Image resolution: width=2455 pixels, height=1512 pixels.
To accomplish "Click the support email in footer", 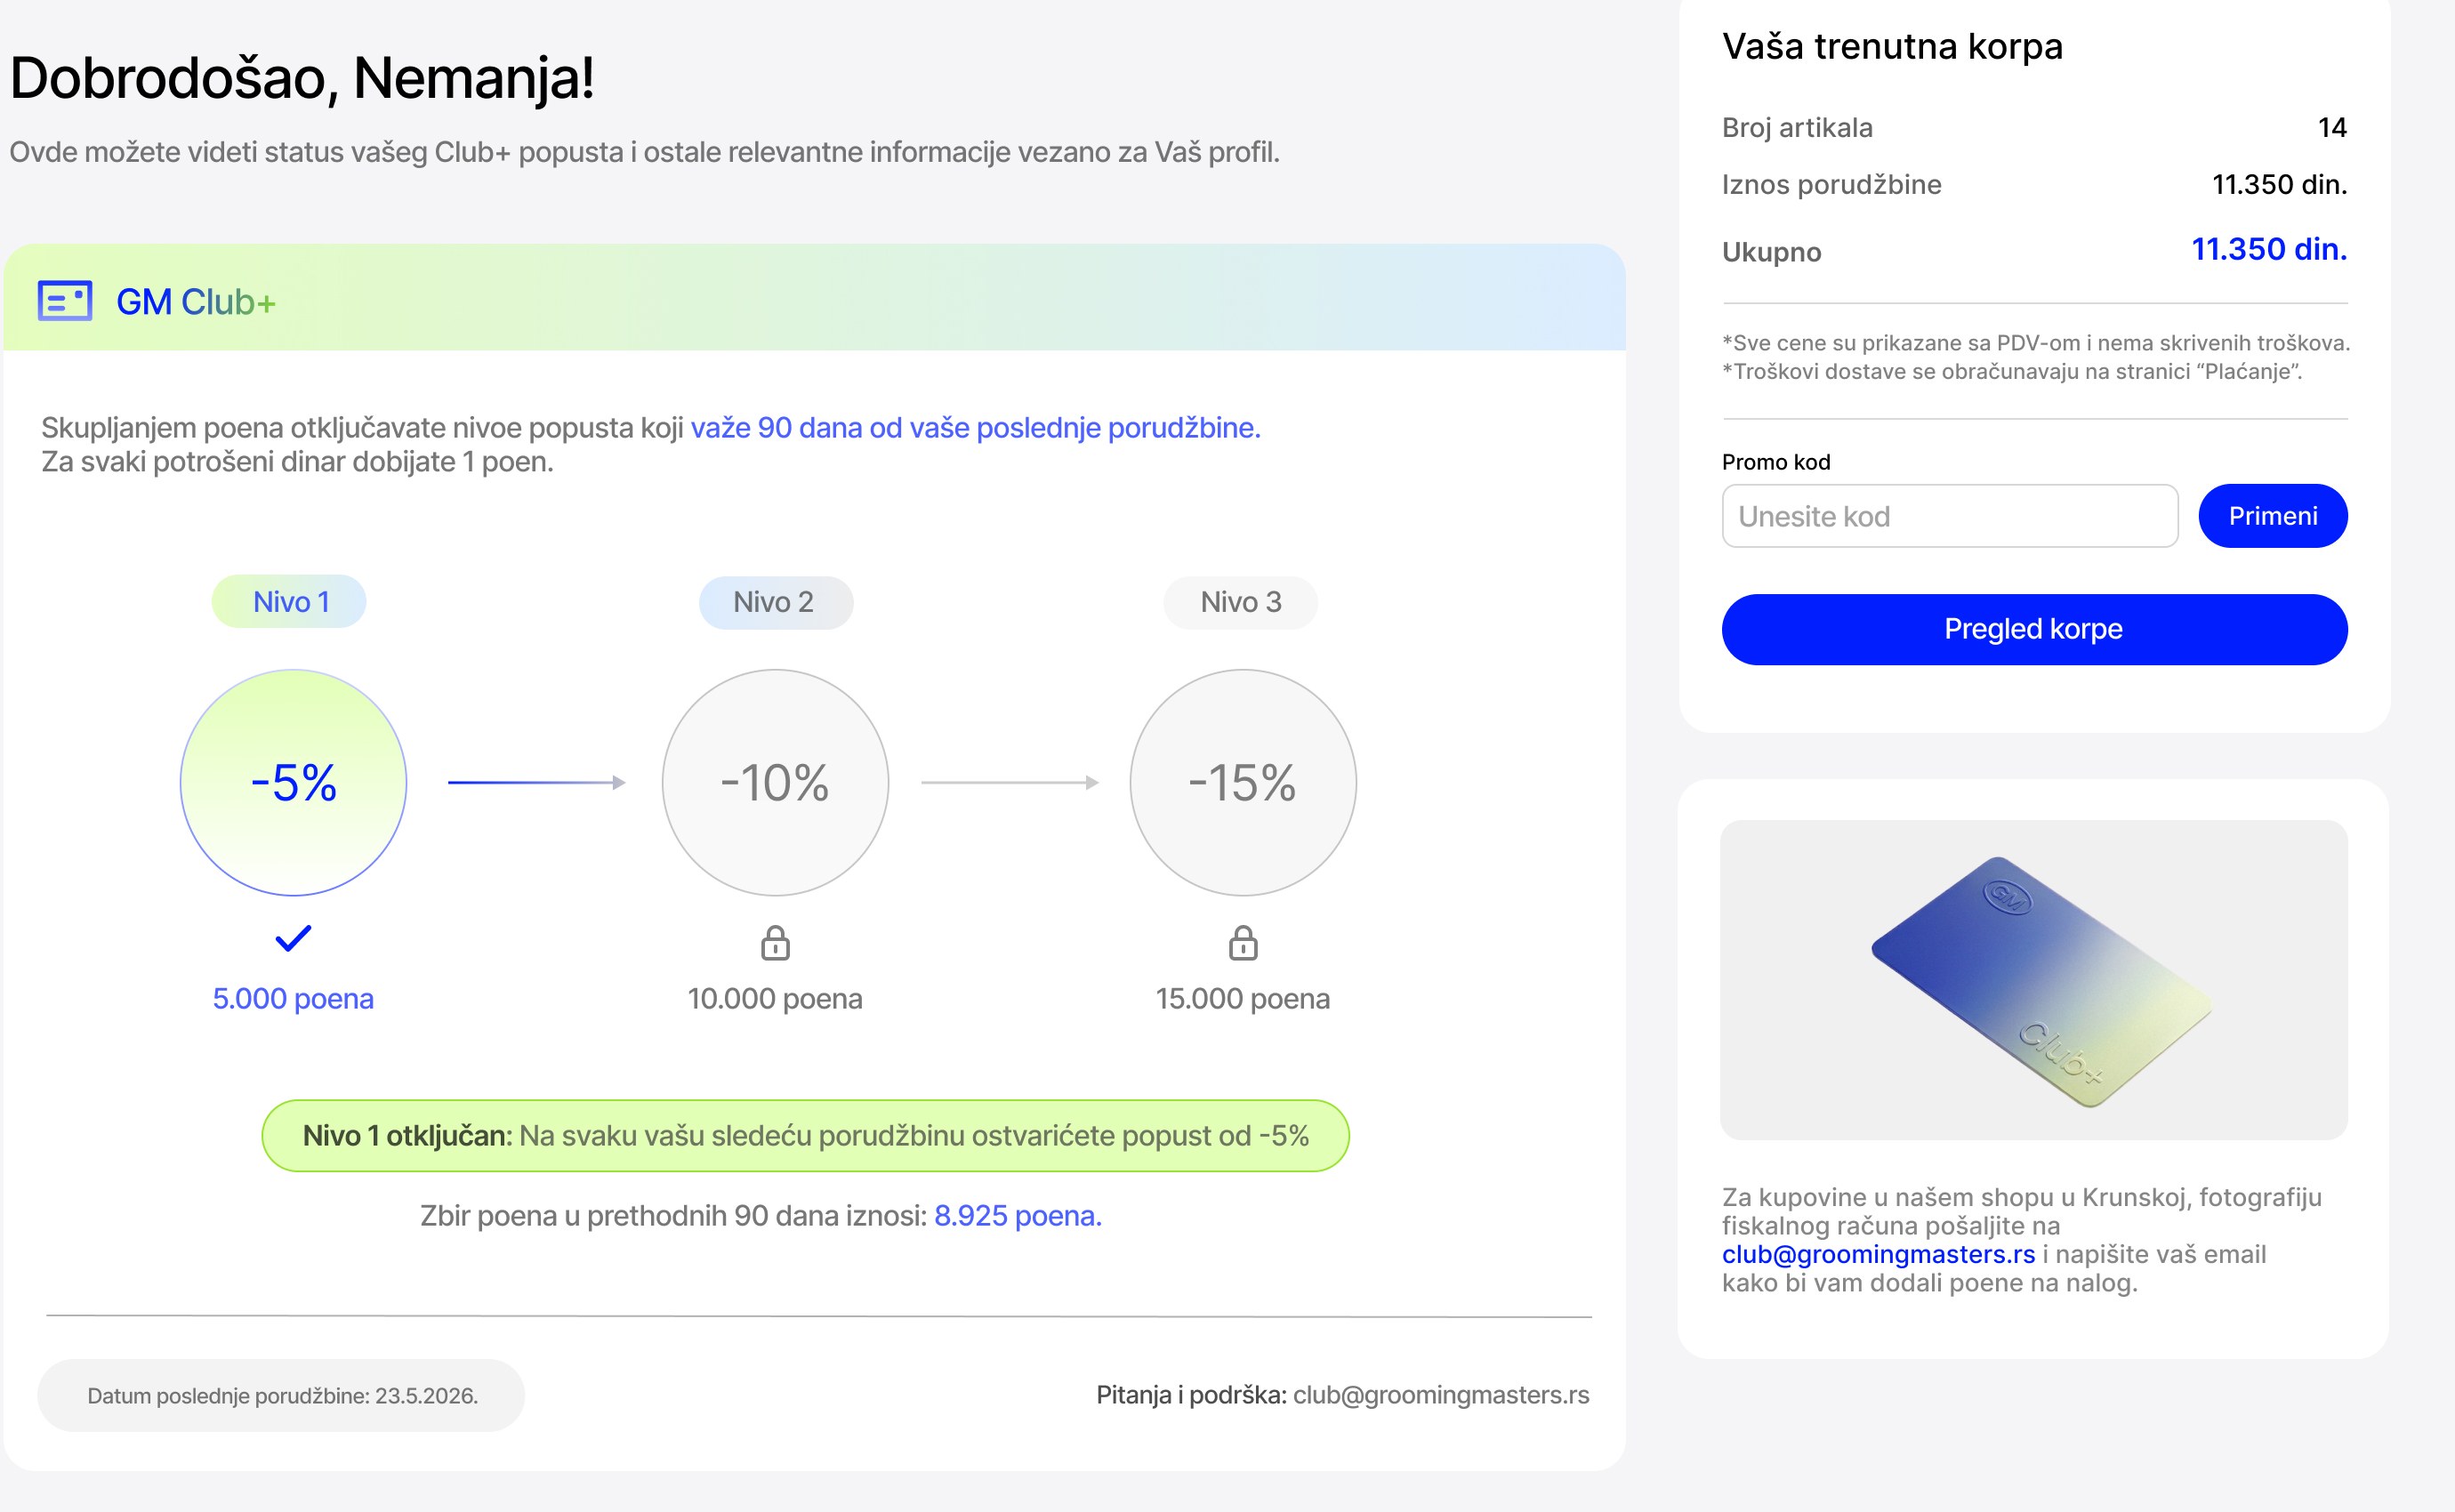I will [1441, 1395].
